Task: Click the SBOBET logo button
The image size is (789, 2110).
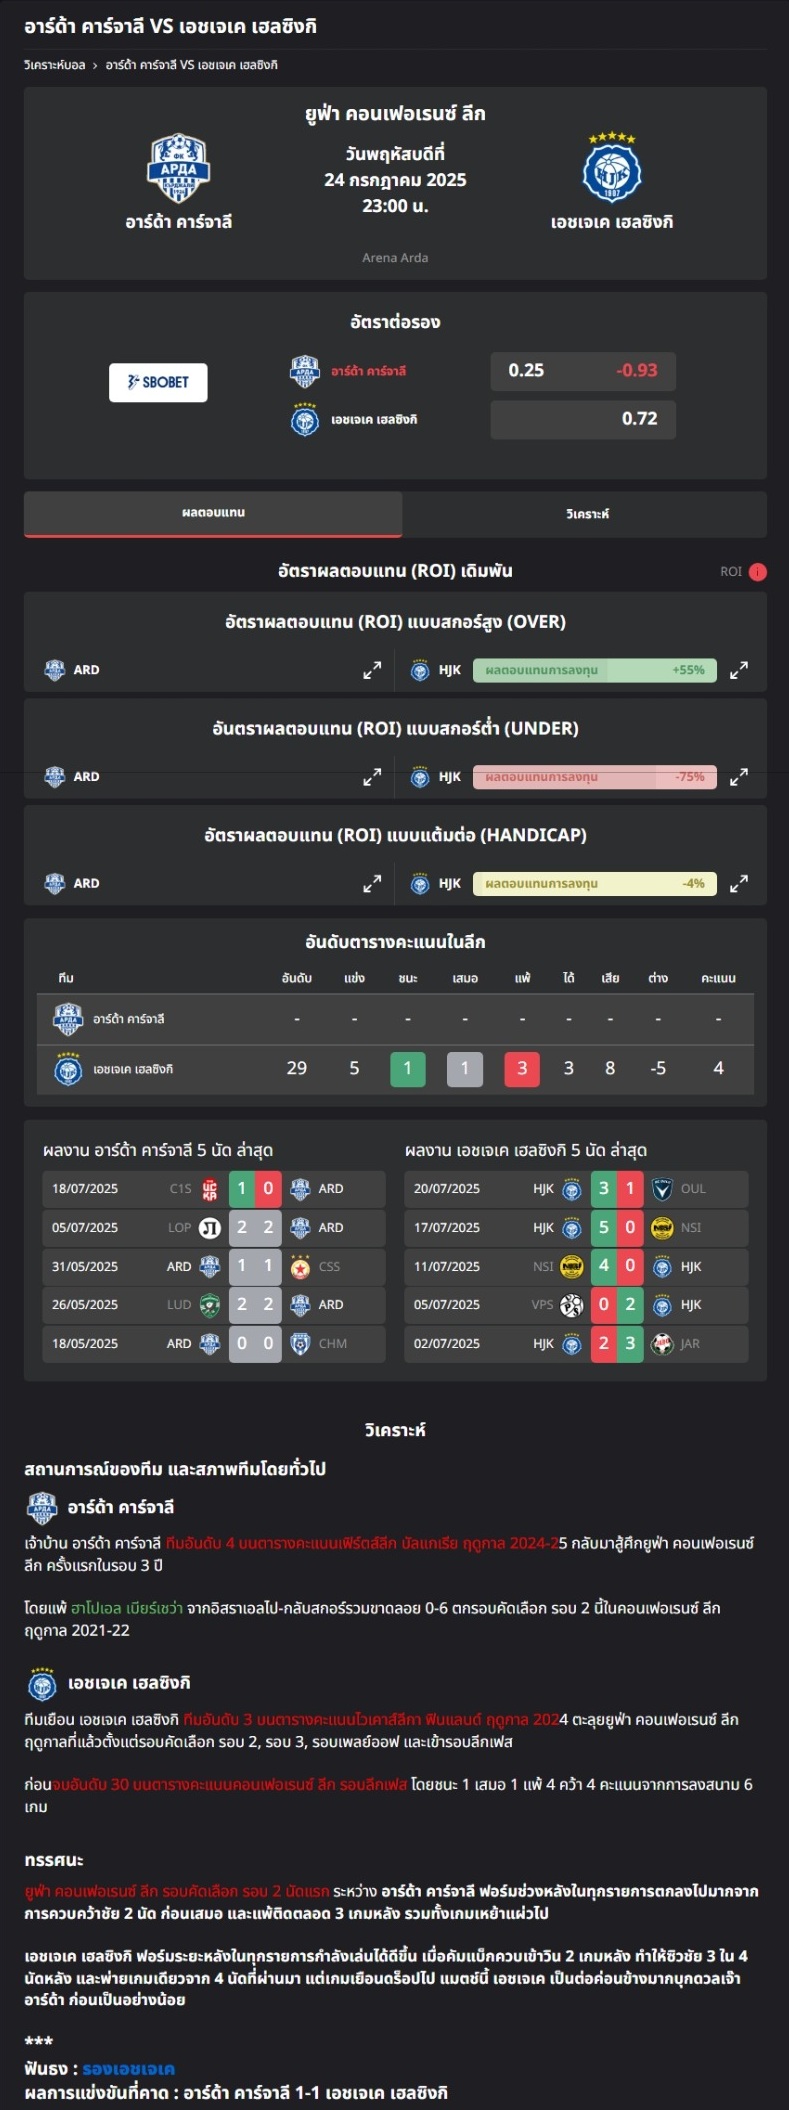Action: (158, 382)
